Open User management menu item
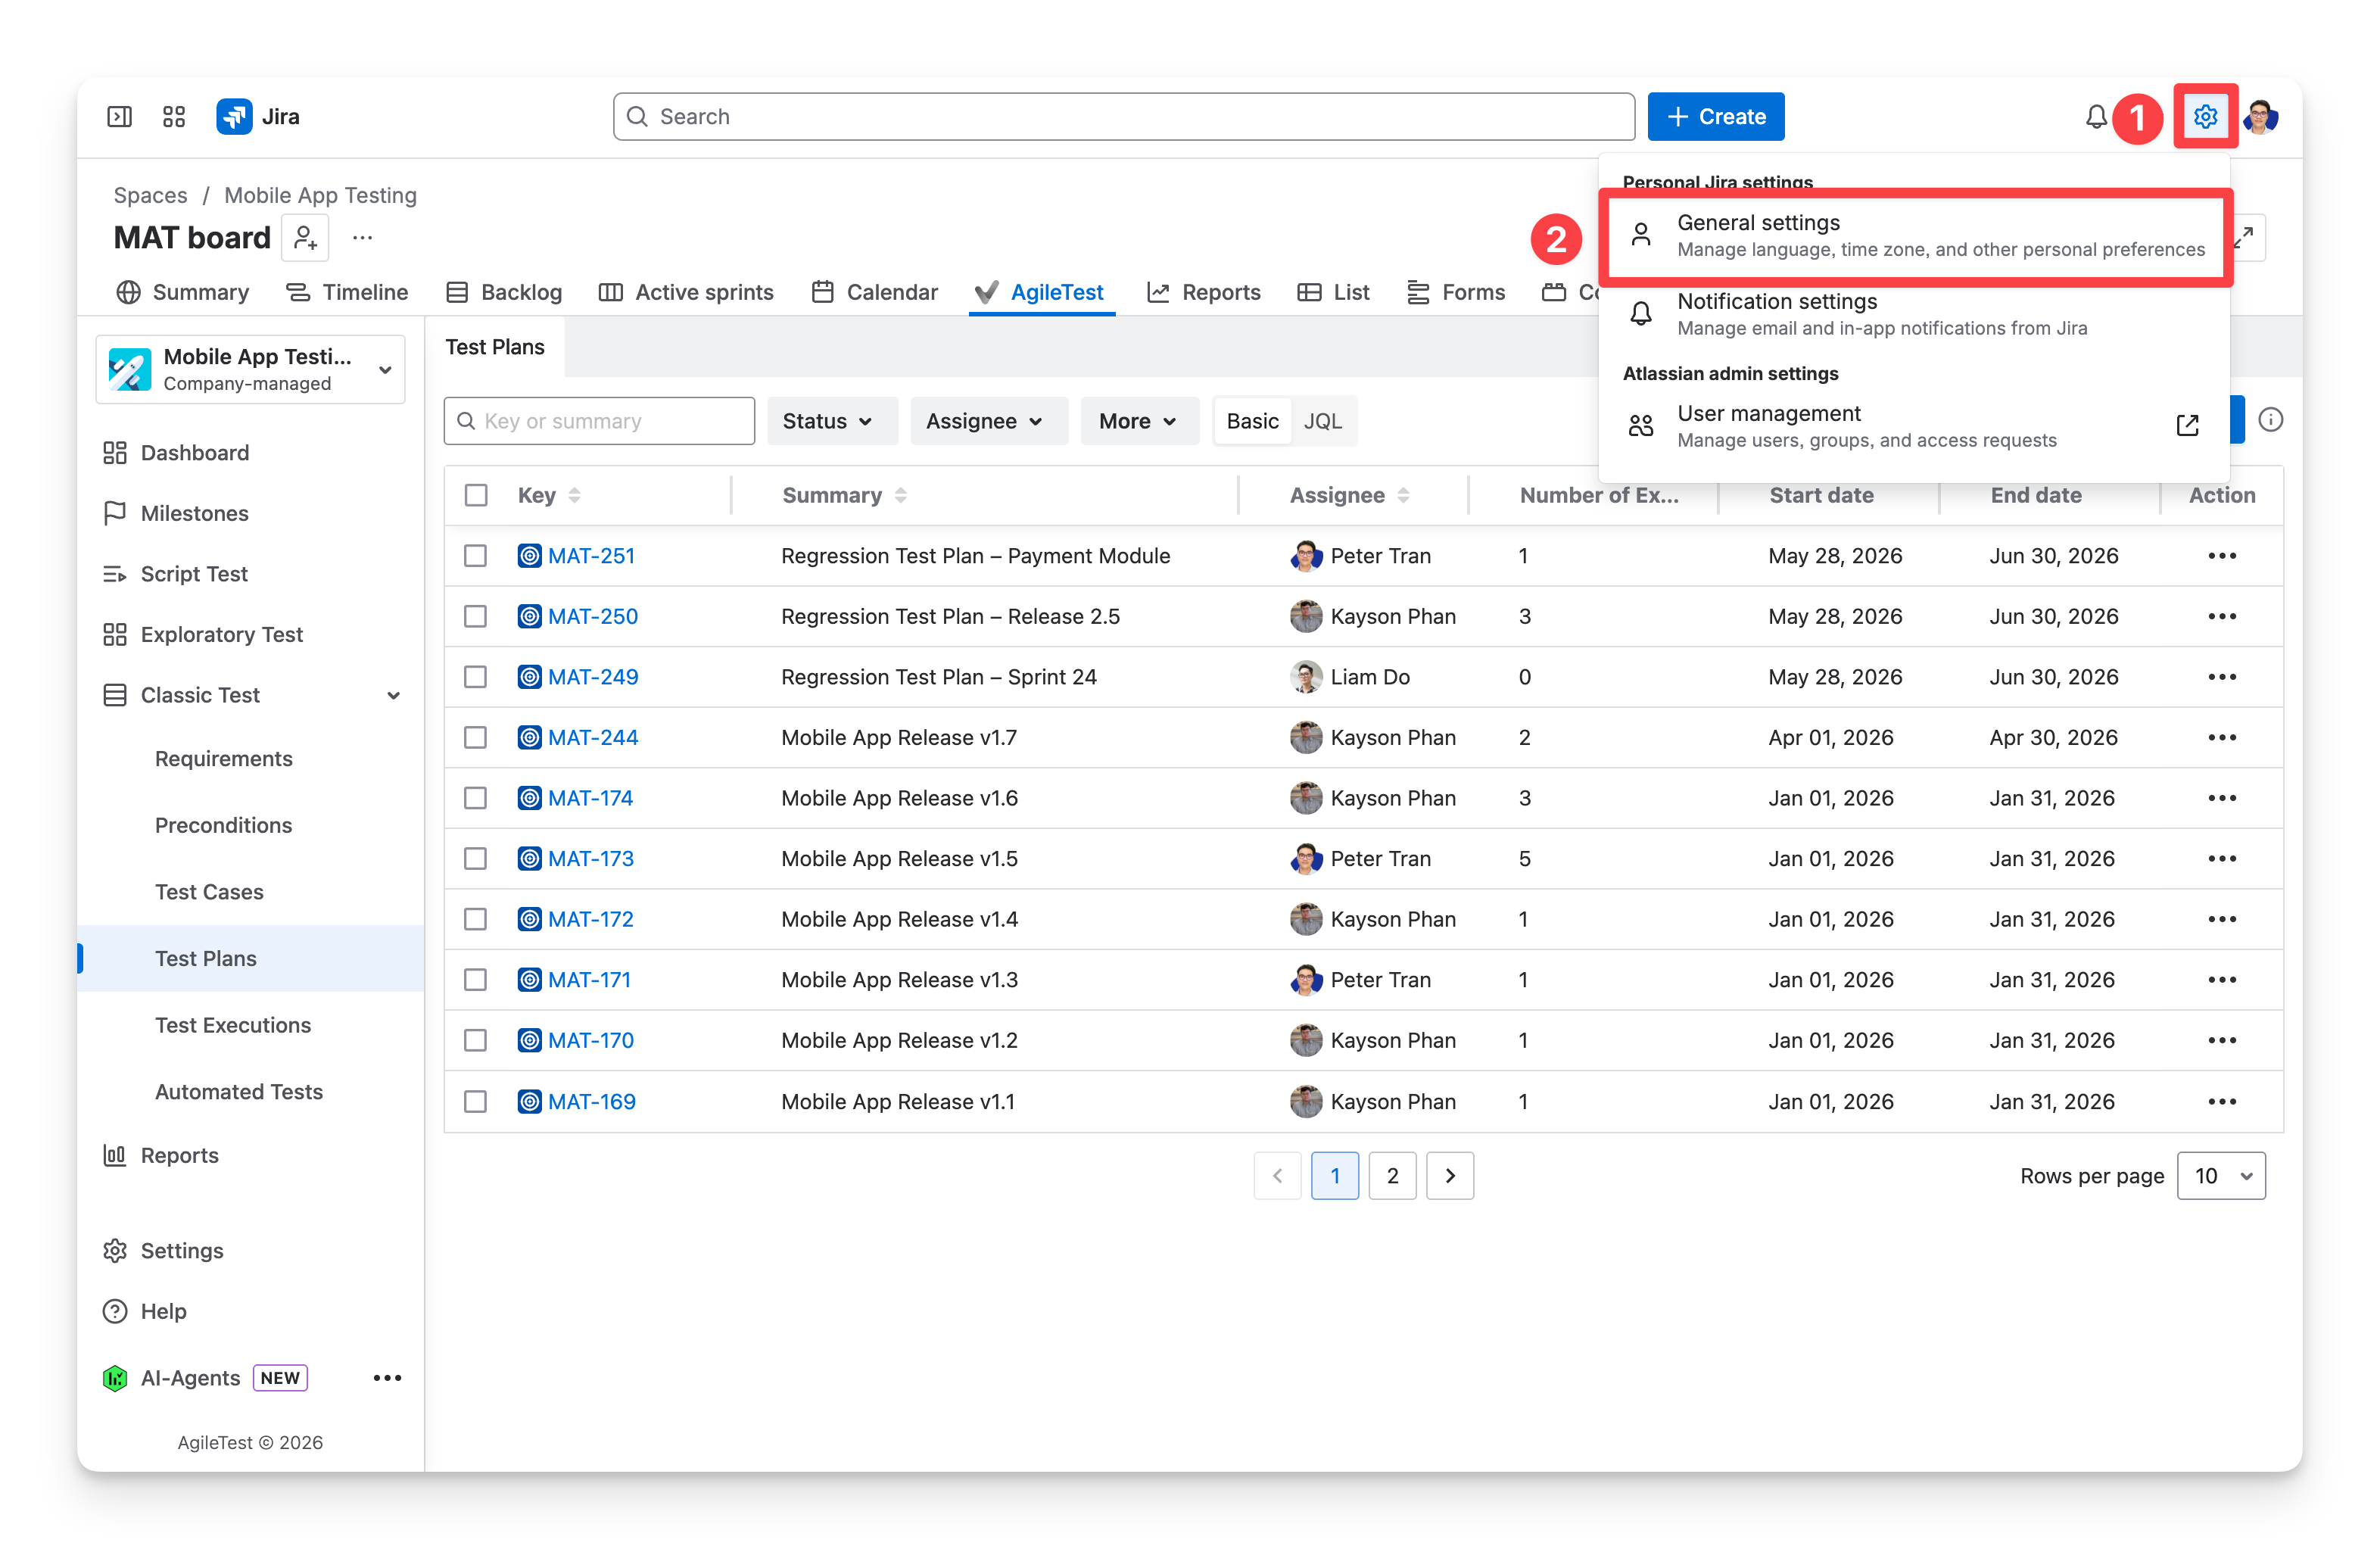This screenshot has height=1549, width=2380. (1915, 426)
